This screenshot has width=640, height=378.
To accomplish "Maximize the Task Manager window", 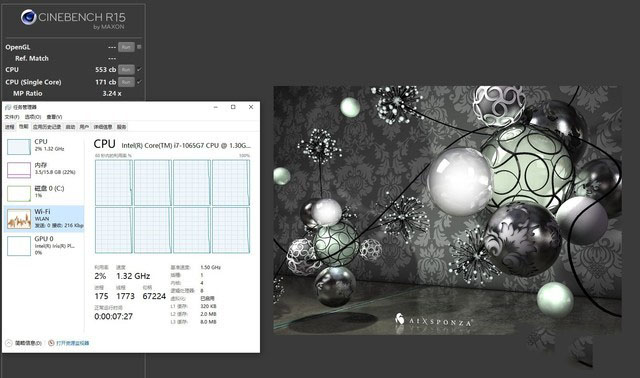I will click(x=233, y=107).
